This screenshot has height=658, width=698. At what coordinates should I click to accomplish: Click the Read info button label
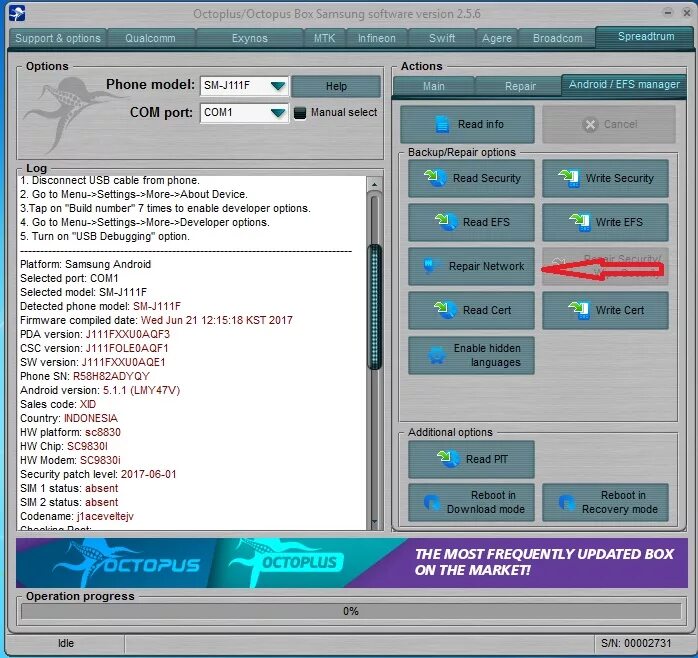[480, 124]
